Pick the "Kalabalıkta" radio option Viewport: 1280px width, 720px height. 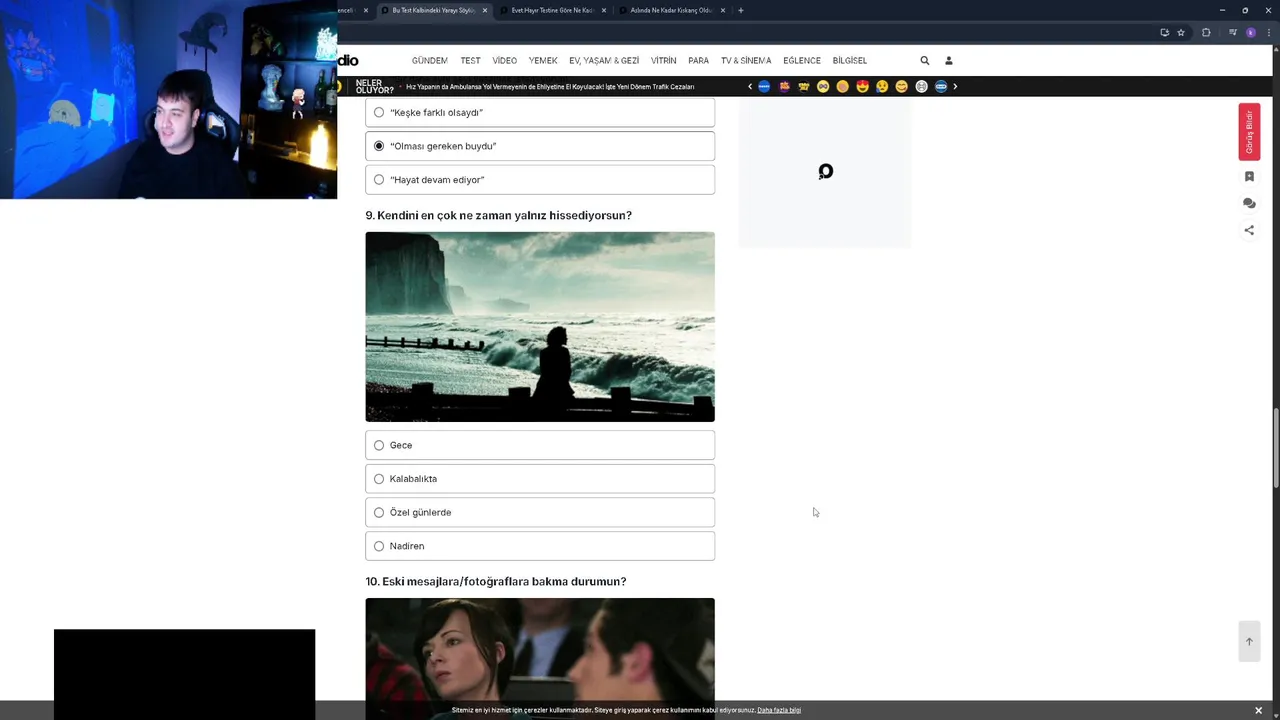pyautogui.click(x=540, y=479)
